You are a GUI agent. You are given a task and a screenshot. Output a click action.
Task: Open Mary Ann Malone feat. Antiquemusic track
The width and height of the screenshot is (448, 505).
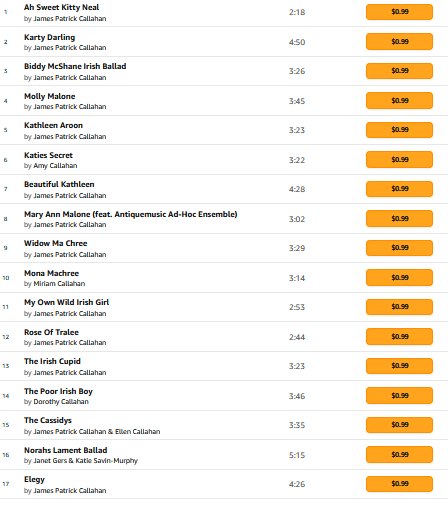point(131,214)
